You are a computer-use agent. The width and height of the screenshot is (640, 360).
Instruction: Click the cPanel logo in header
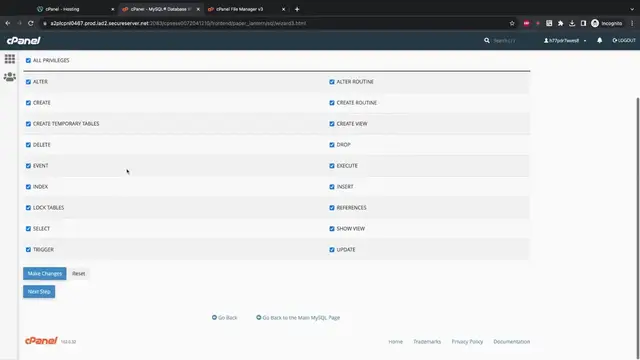pyautogui.click(x=24, y=40)
